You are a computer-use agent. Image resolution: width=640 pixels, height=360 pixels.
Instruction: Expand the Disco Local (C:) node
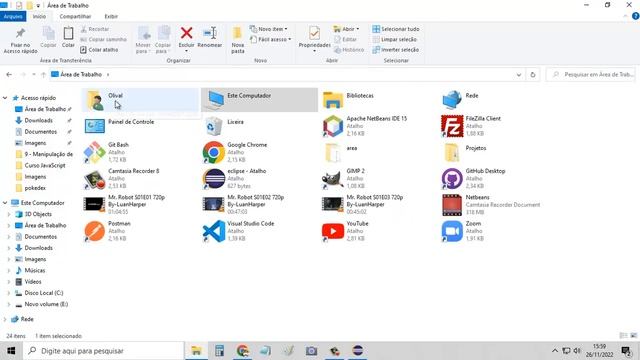coord(9,293)
